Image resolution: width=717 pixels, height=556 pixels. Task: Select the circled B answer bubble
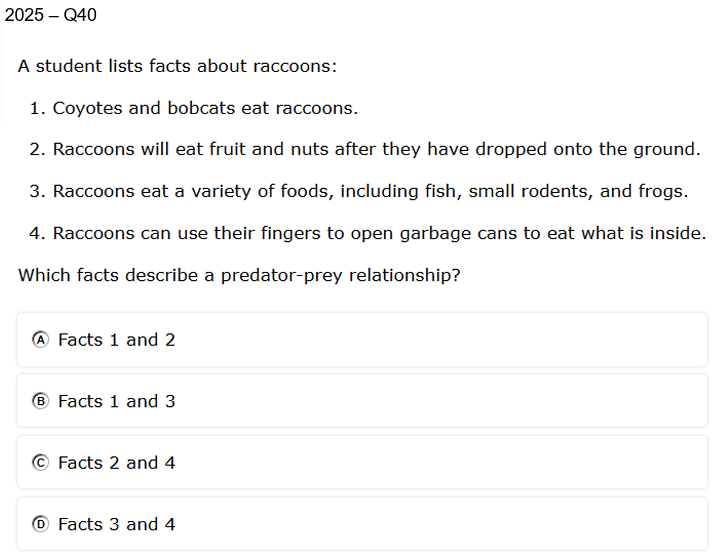coord(40,401)
